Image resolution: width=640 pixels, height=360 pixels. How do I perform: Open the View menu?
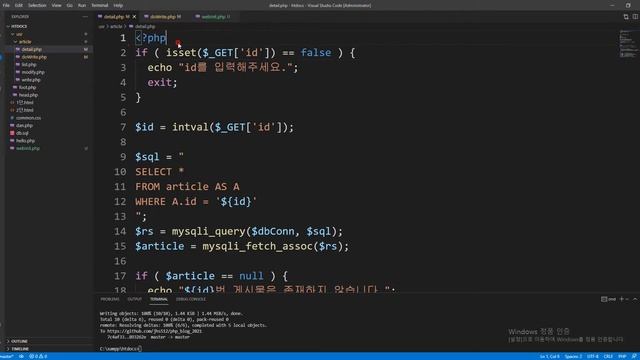pos(56,5)
